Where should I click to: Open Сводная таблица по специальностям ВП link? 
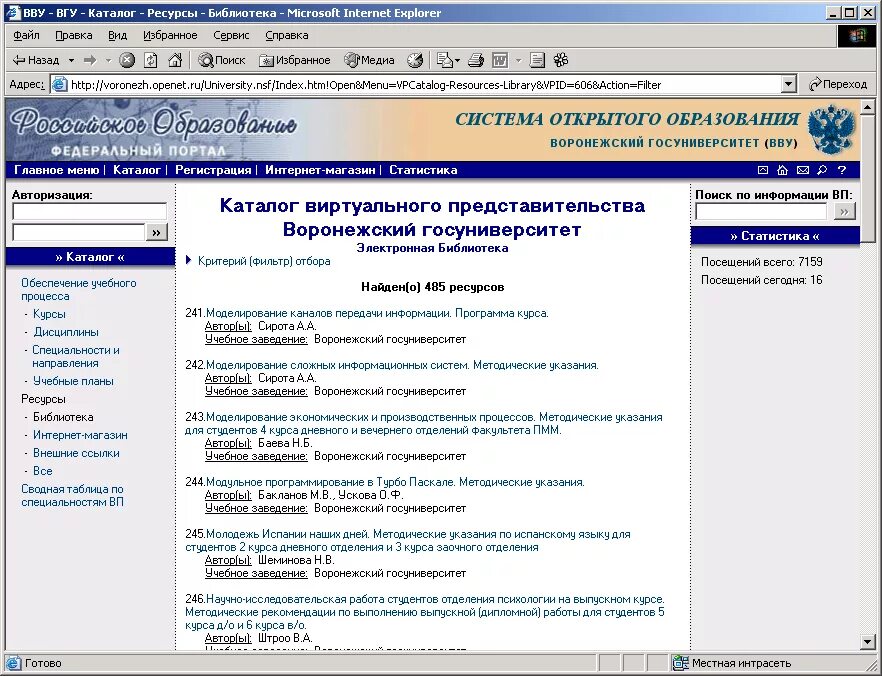[72, 495]
